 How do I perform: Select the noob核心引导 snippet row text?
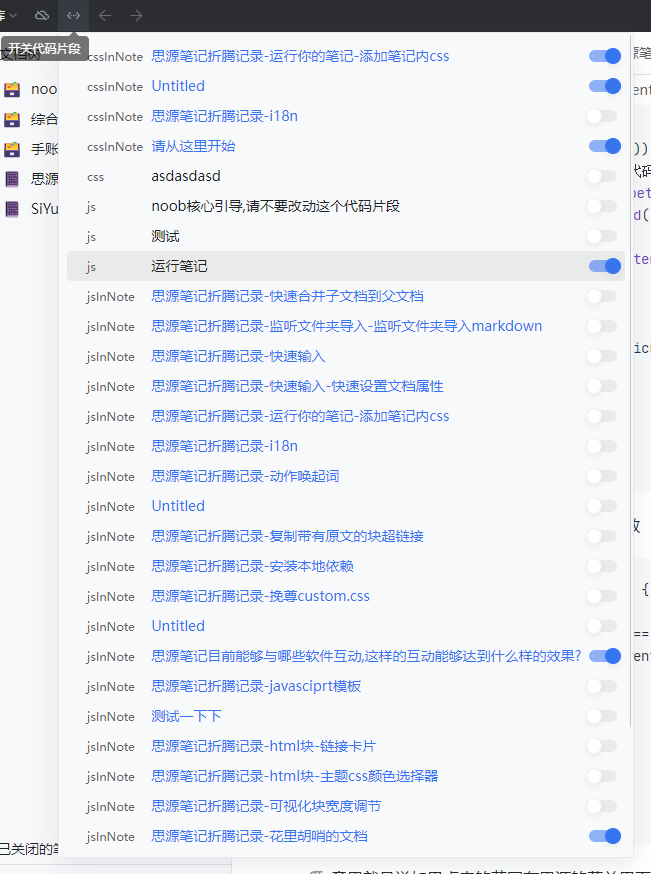[275, 206]
